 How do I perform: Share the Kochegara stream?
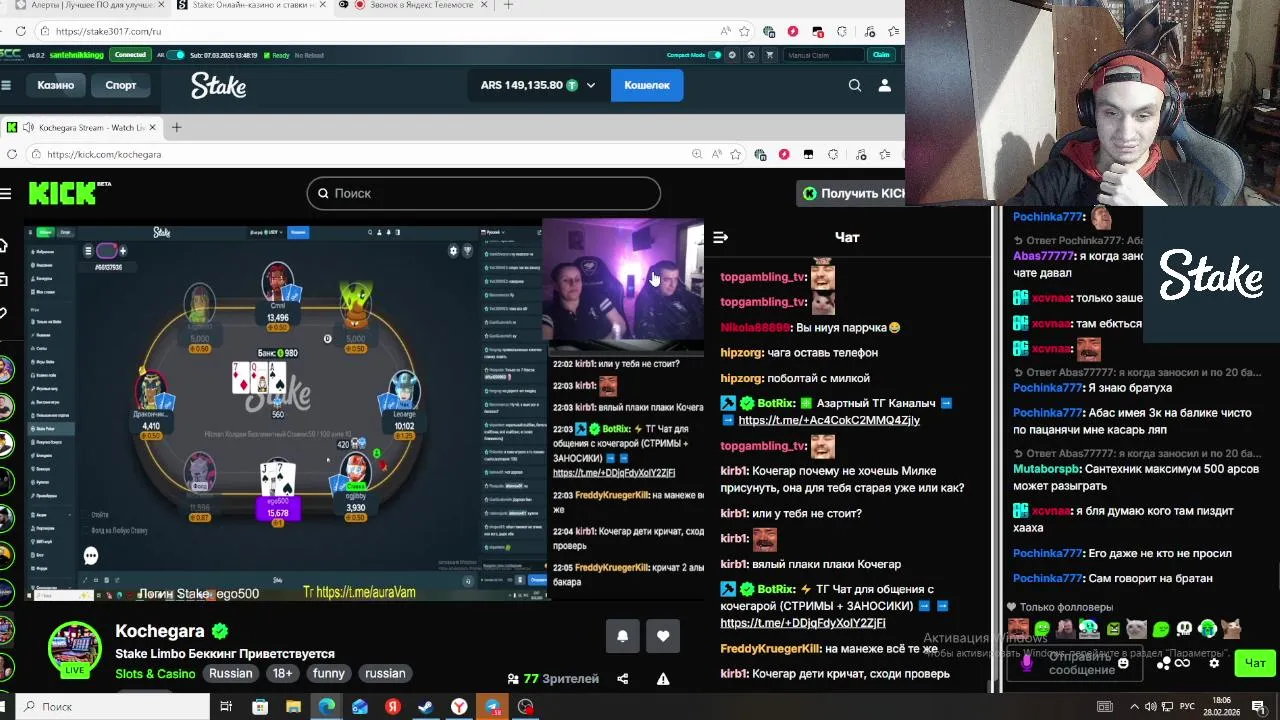[622, 678]
